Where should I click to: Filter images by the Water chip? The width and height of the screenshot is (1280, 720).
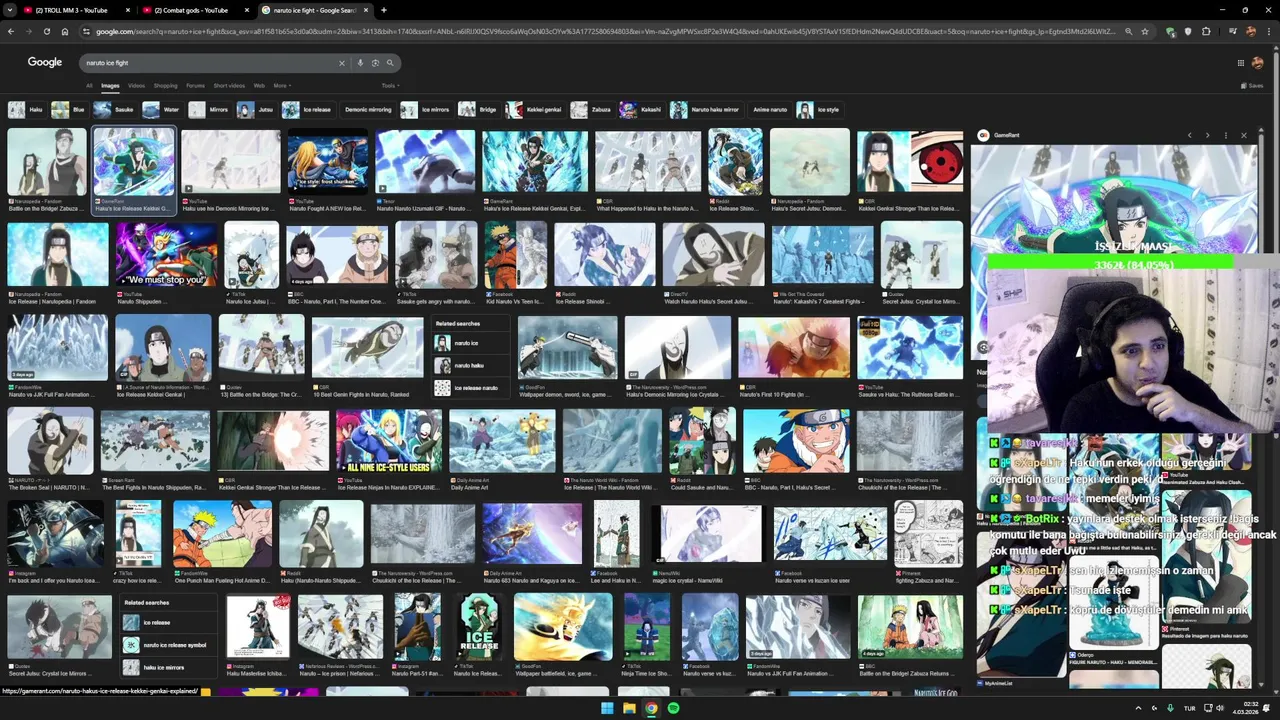162,110
